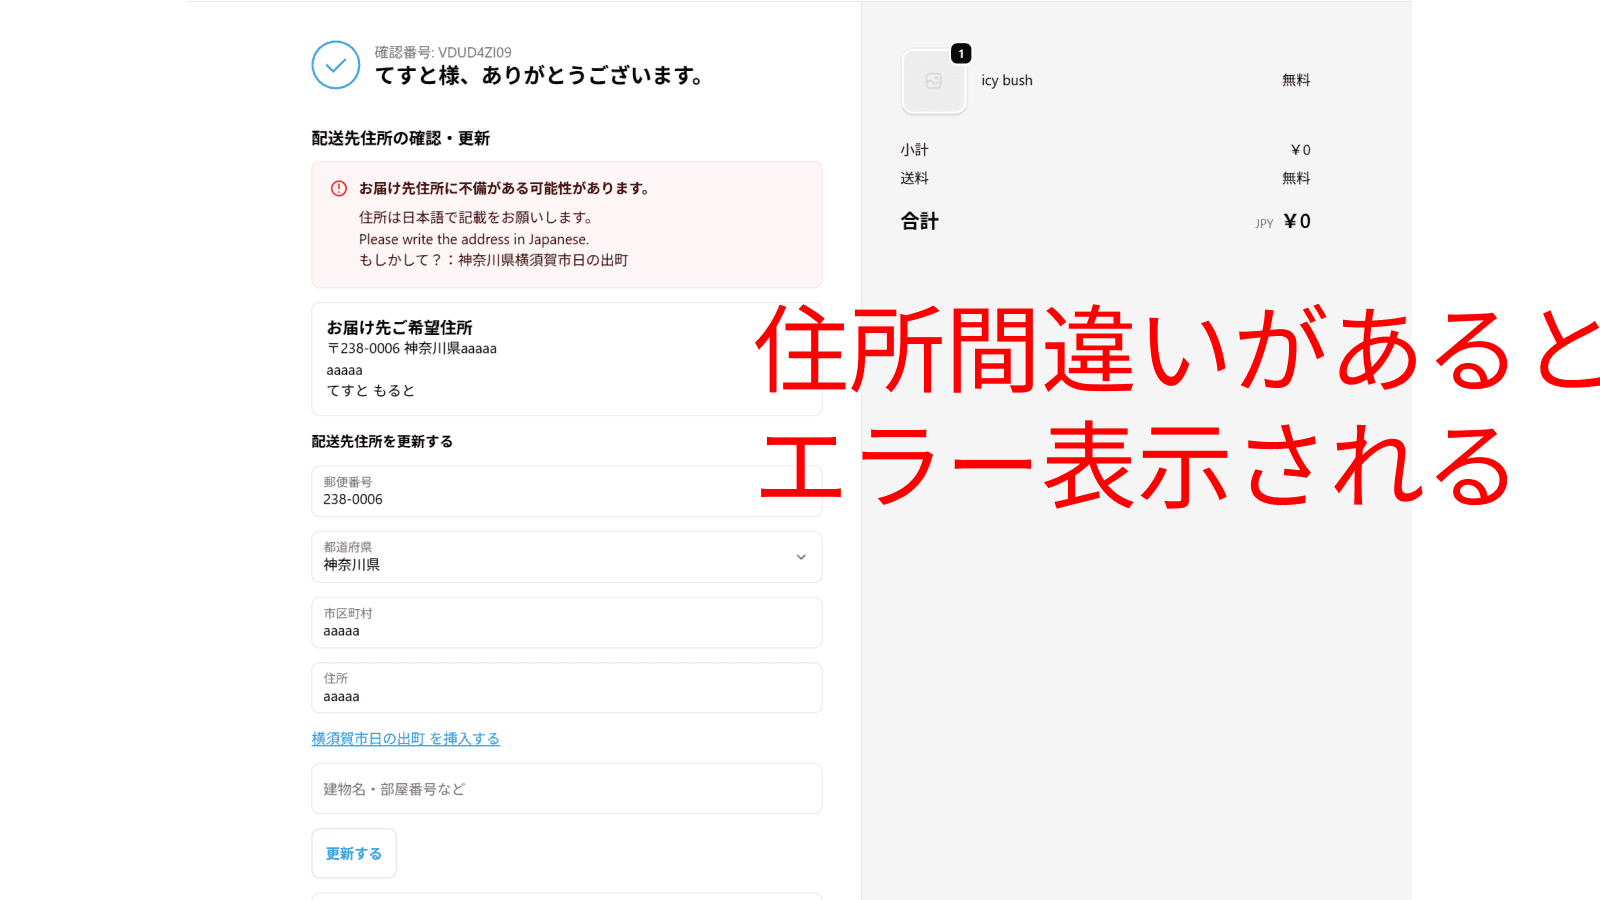Click the 確認番号 VDUD4ZI09 text

click(x=440, y=51)
